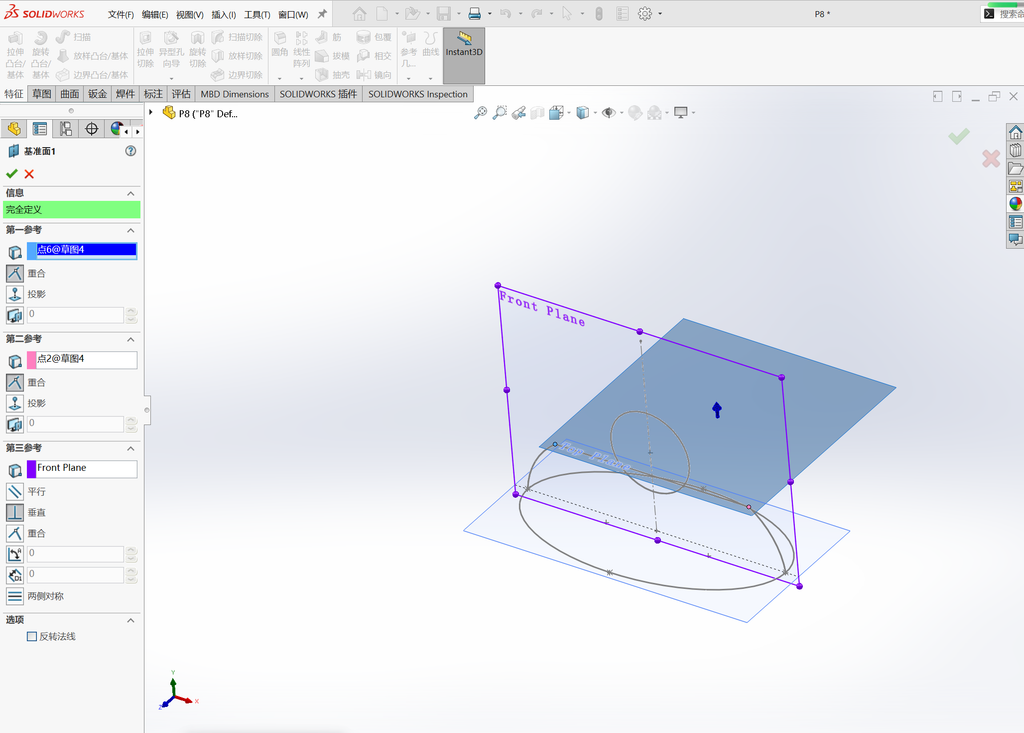Click the purple color swatch beside Front Plane
Screen dimensions: 1024x733
[x=31, y=469]
